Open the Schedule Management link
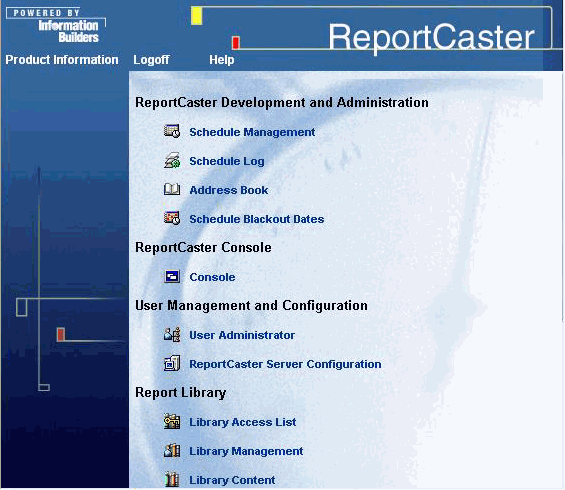The width and height of the screenshot is (565, 490). pos(252,132)
